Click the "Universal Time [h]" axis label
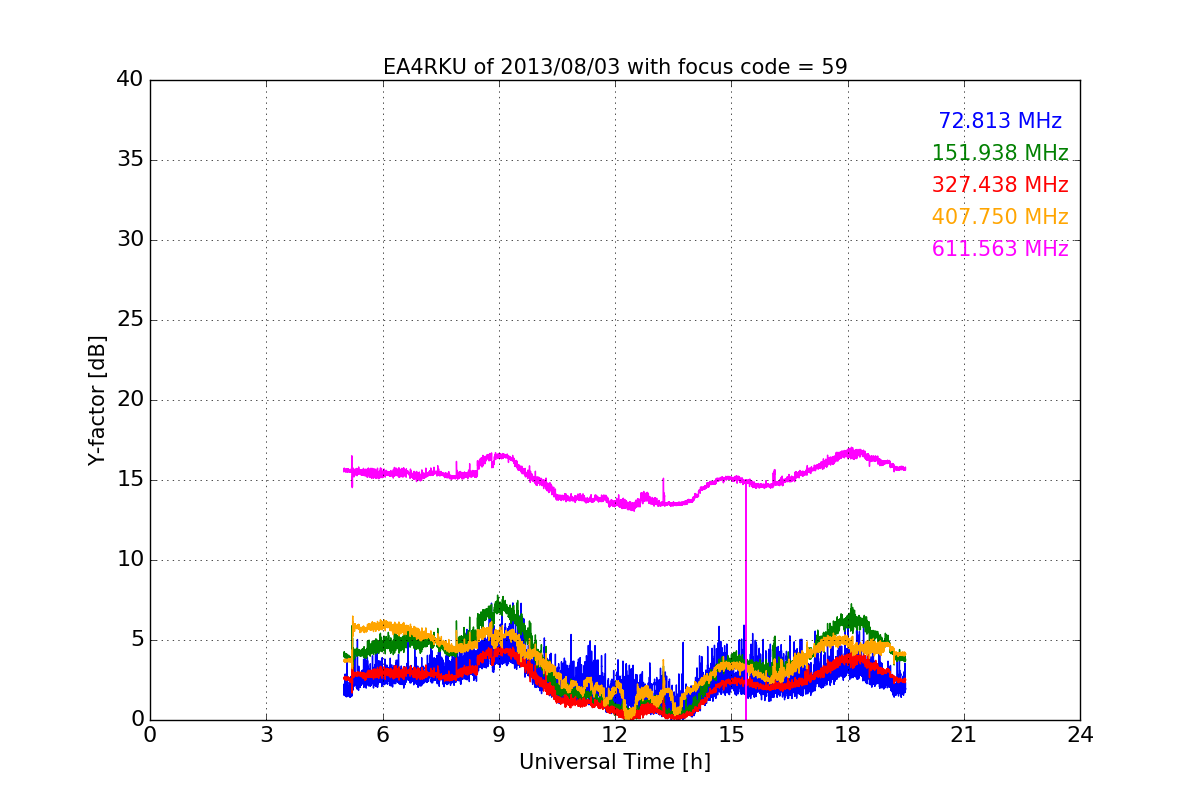 pyautogui.click(x=615, y=762)
